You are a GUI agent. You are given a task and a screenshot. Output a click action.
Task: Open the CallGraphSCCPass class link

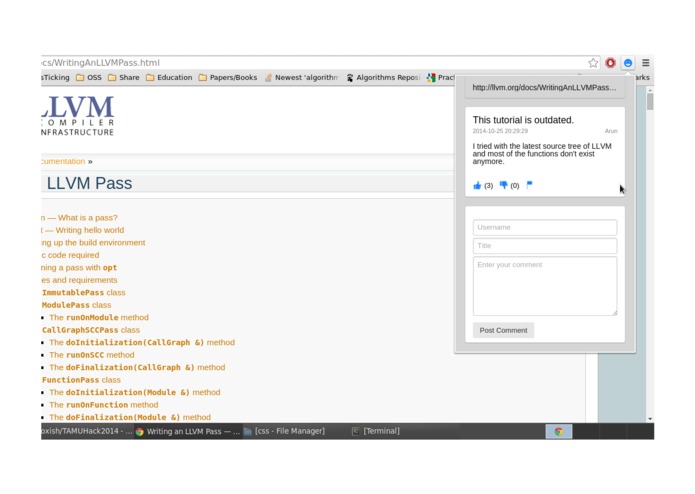click(91, 330)
